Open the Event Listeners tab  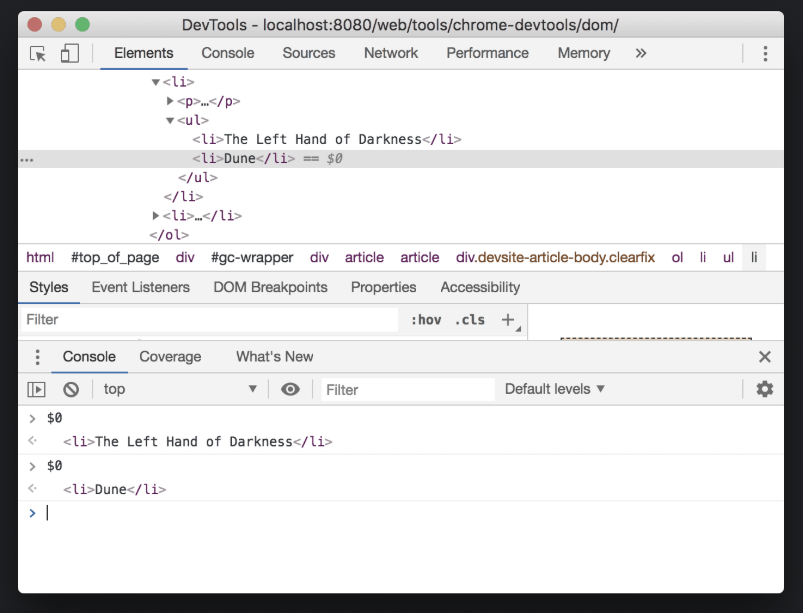coord(140,287)
